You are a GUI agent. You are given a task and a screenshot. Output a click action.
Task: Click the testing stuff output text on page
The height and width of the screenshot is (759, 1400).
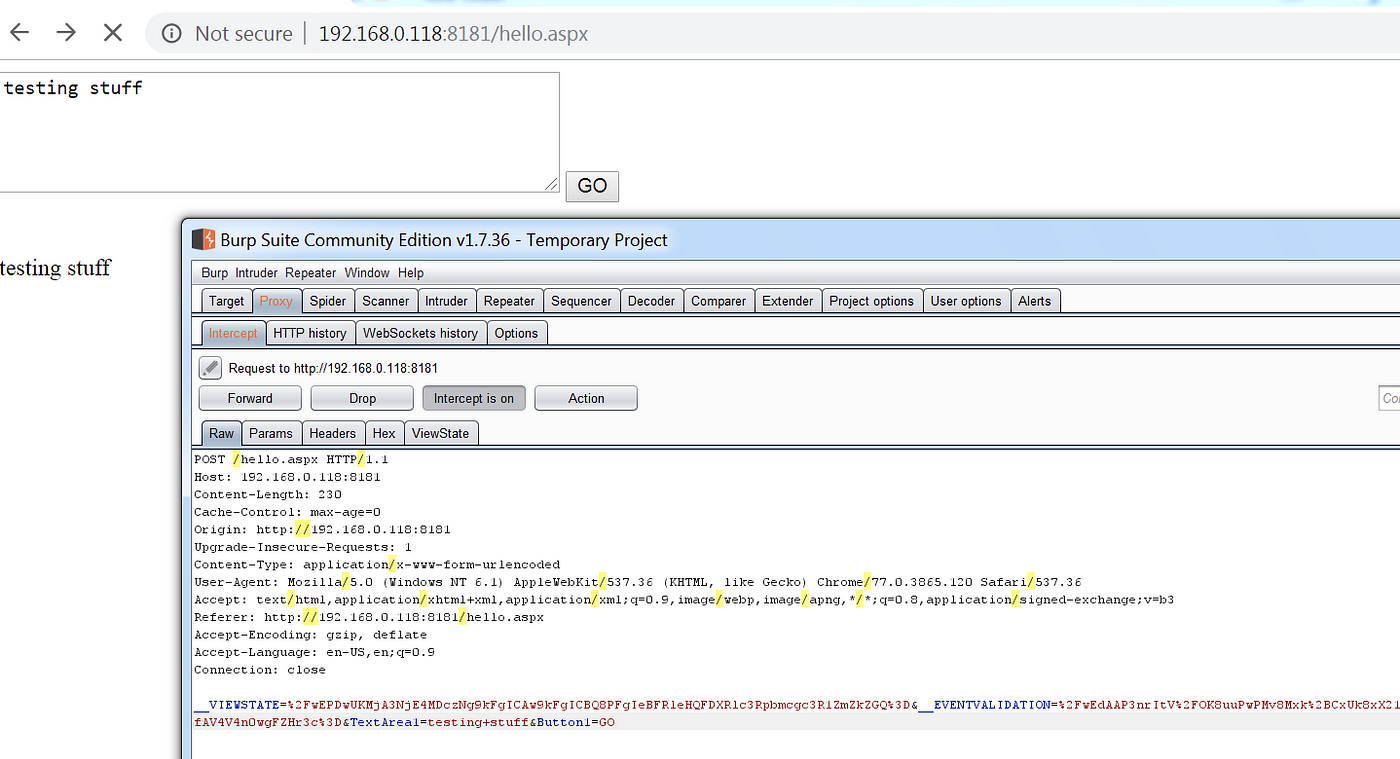pos(55,268)
